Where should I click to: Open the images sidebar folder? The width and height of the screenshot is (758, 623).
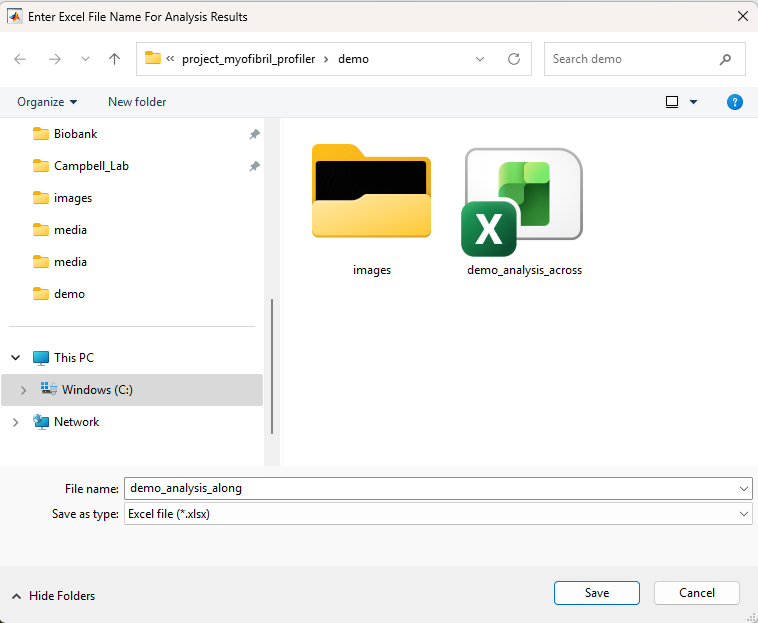73,198
